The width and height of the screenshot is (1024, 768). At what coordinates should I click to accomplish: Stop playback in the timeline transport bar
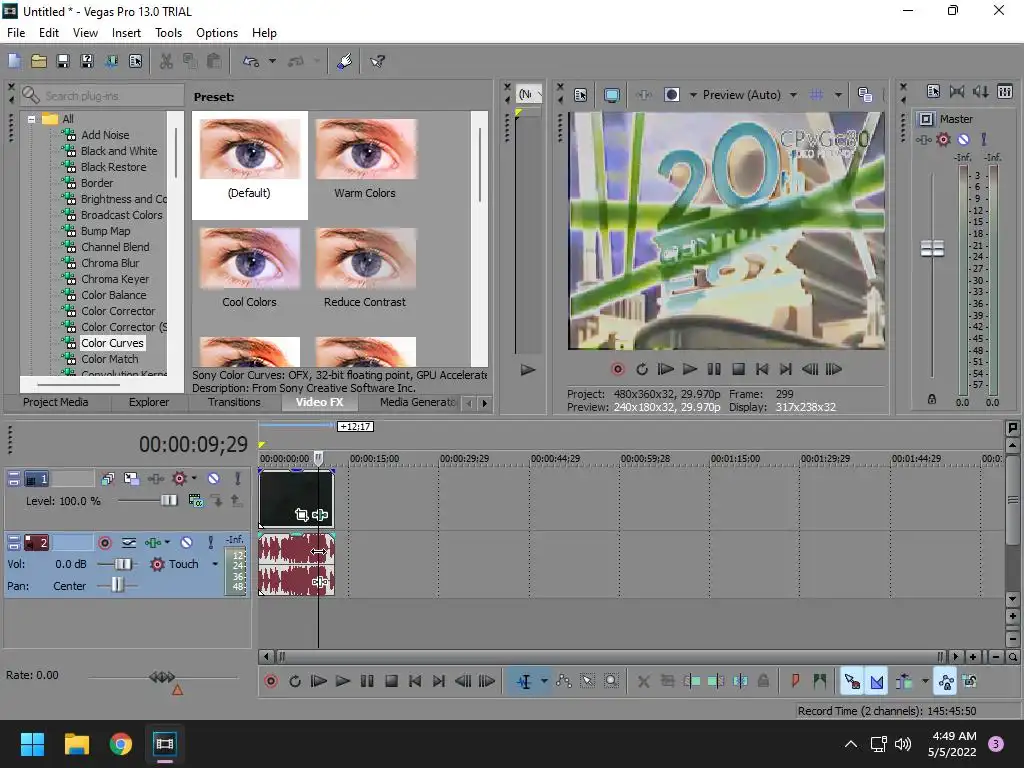pyautogui.click(x=391, y=681)
